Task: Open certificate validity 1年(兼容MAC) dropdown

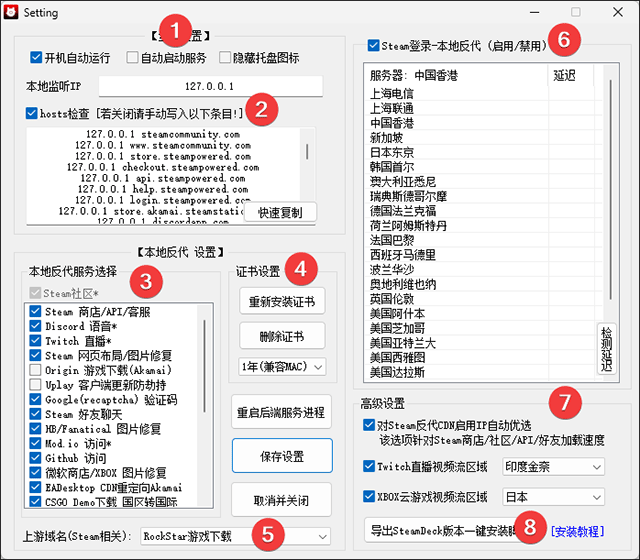Action: (x=282, y=367)
